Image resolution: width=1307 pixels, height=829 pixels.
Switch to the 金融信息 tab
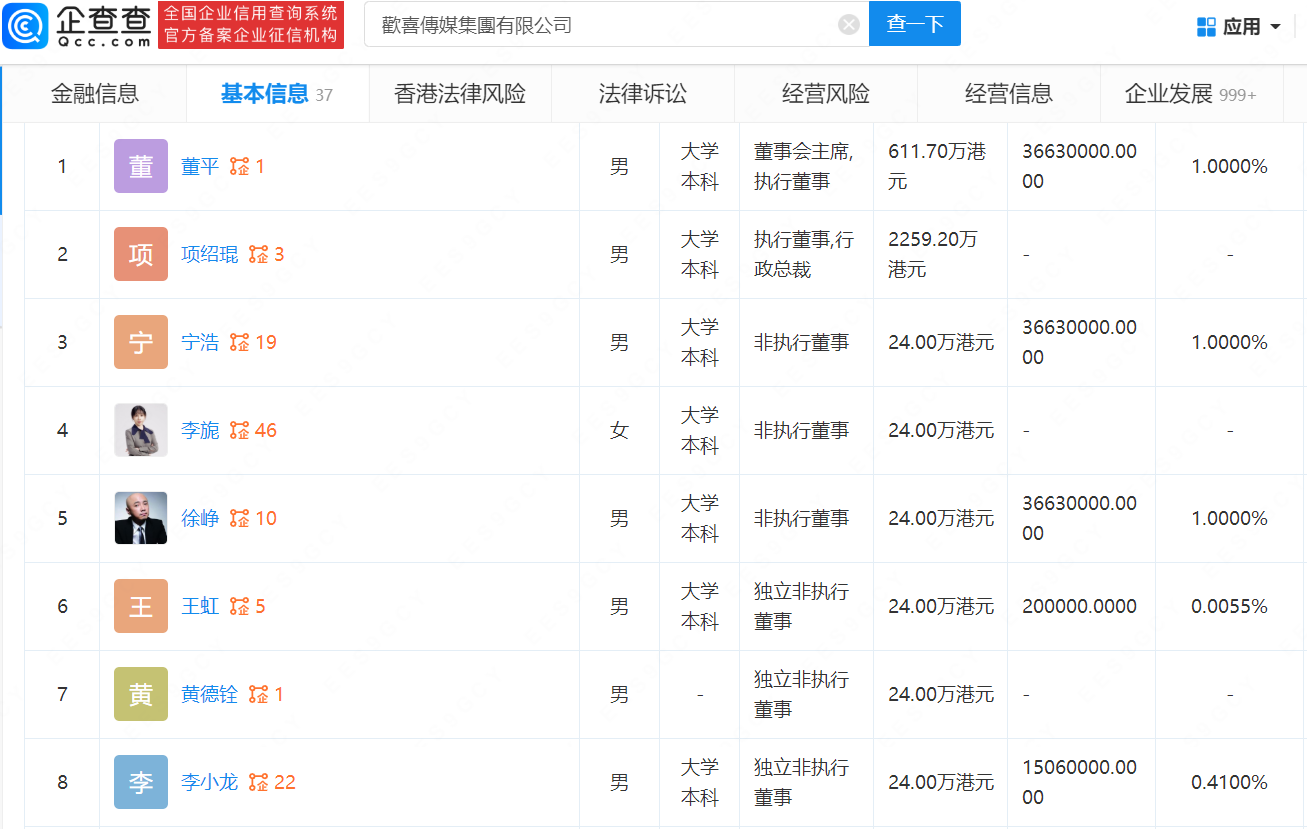pos(95,94)
